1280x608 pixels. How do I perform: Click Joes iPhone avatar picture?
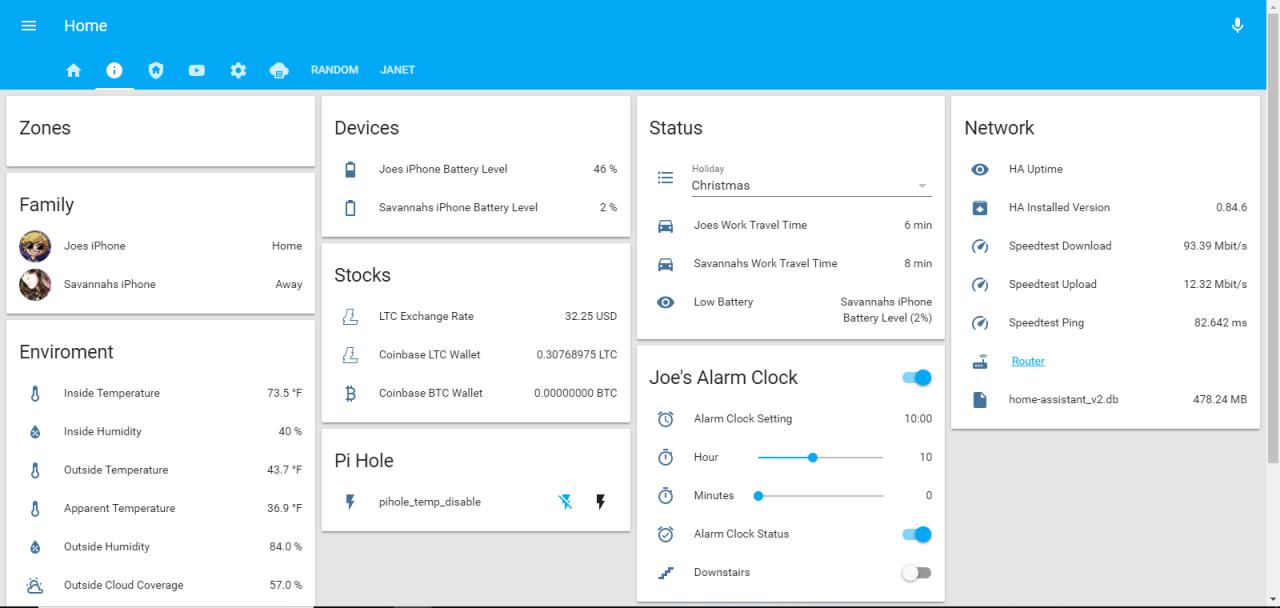[35, 246]
